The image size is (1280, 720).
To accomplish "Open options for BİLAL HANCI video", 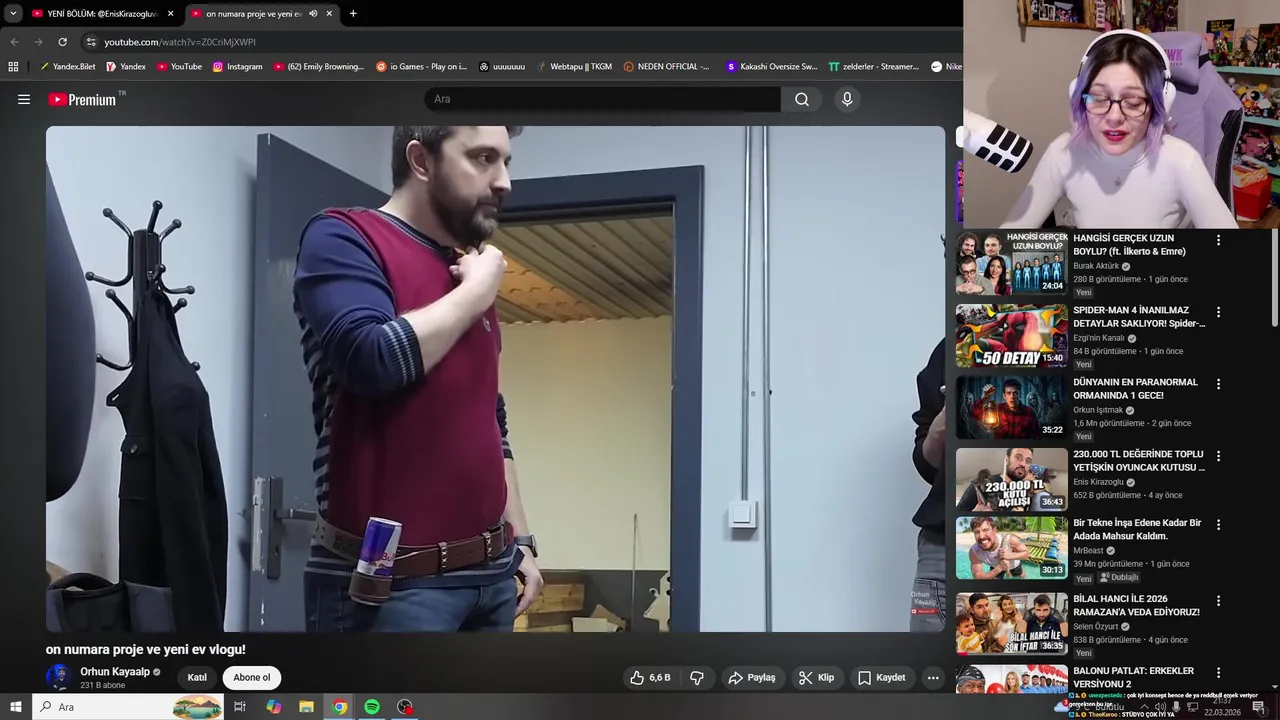I will [x=1218, y=600].
